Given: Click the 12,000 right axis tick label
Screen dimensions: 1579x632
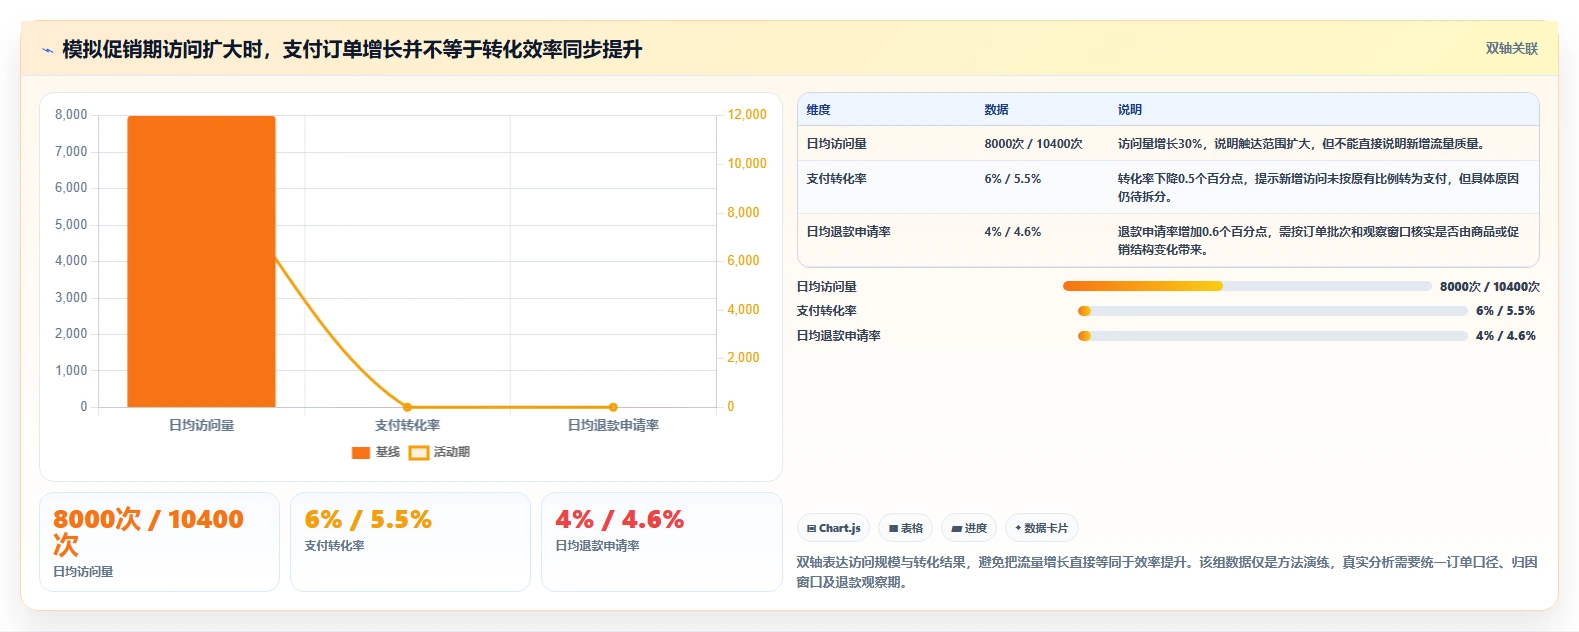Looking at the screenshot, I should pyautogui.click(x=747, y=115).
